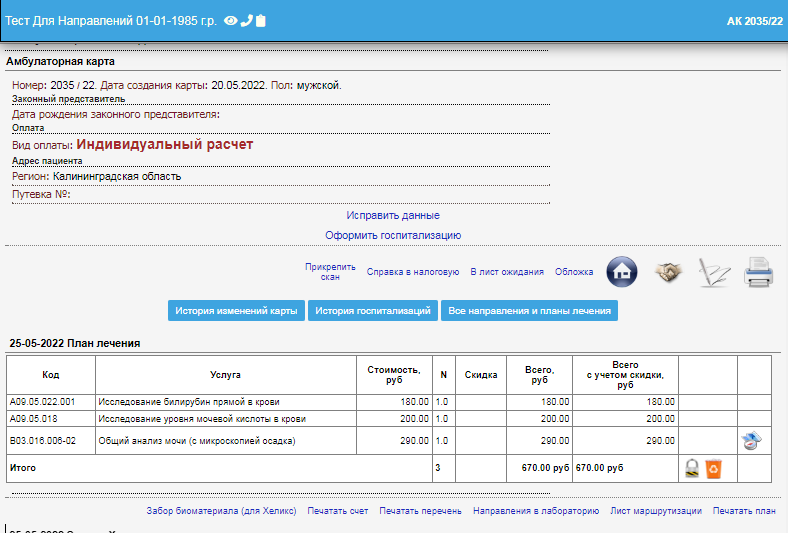Click the Исправить данные link
This screenshot has height=533, width=788.
pyautogui.click(x=393, y=215)
